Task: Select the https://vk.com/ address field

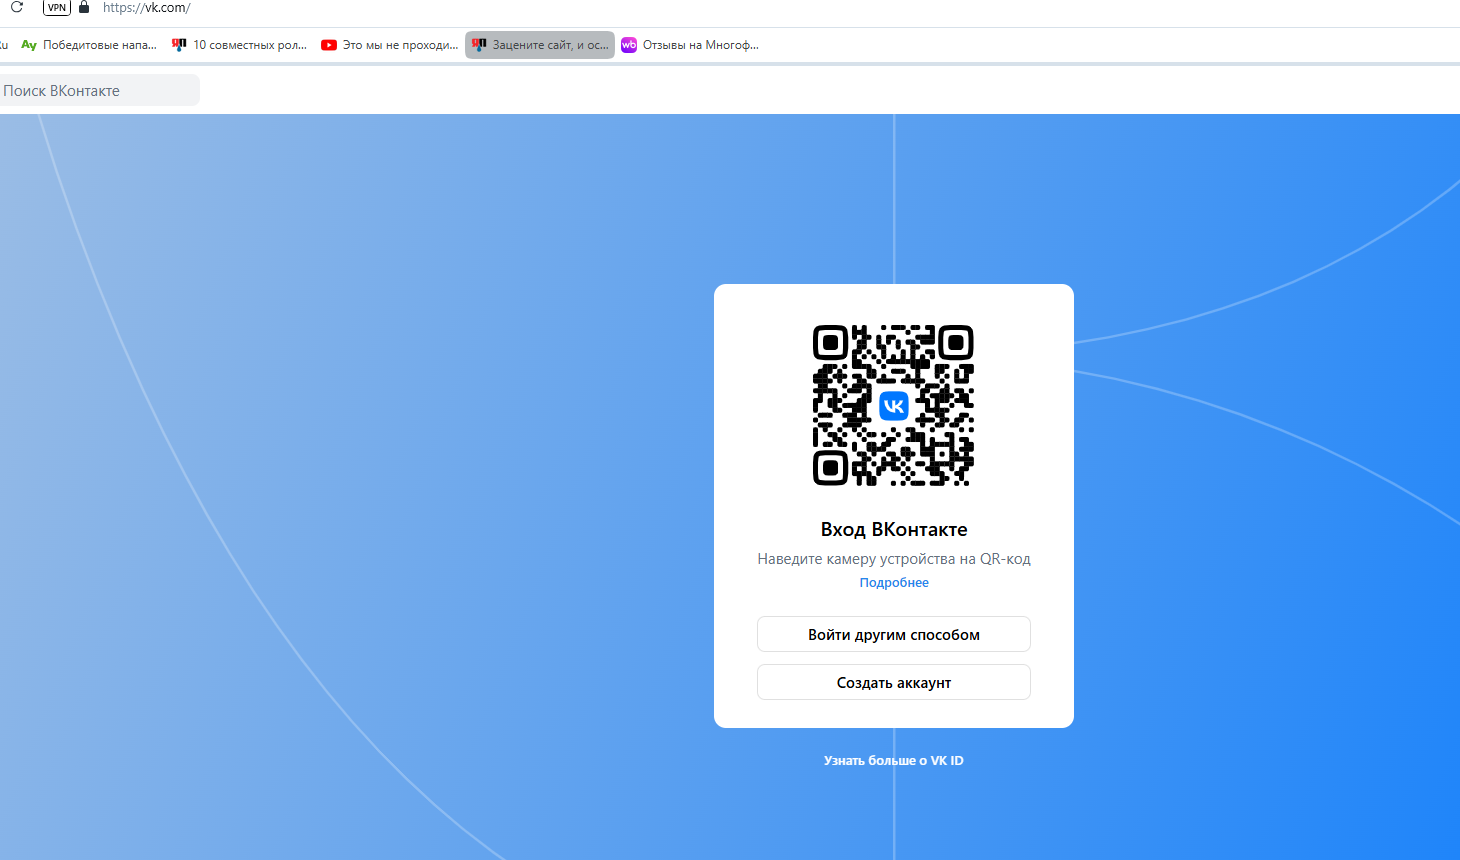Action: (x=147, y=7)
